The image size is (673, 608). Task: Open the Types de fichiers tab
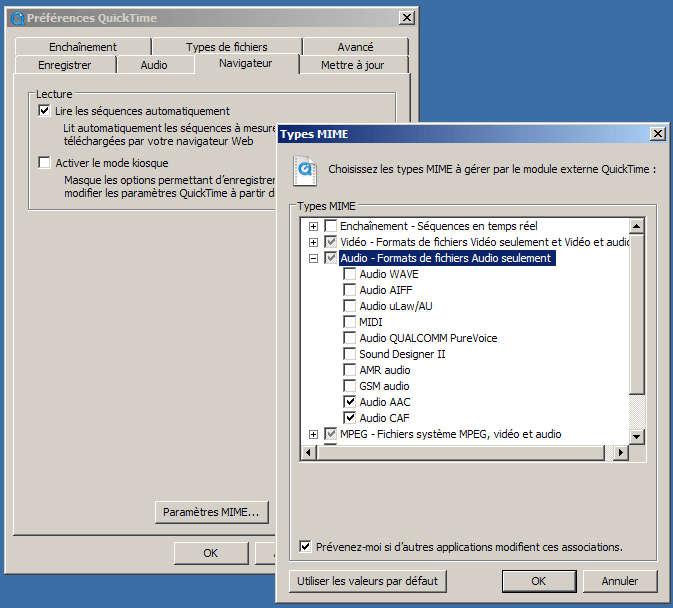(227, 47)
